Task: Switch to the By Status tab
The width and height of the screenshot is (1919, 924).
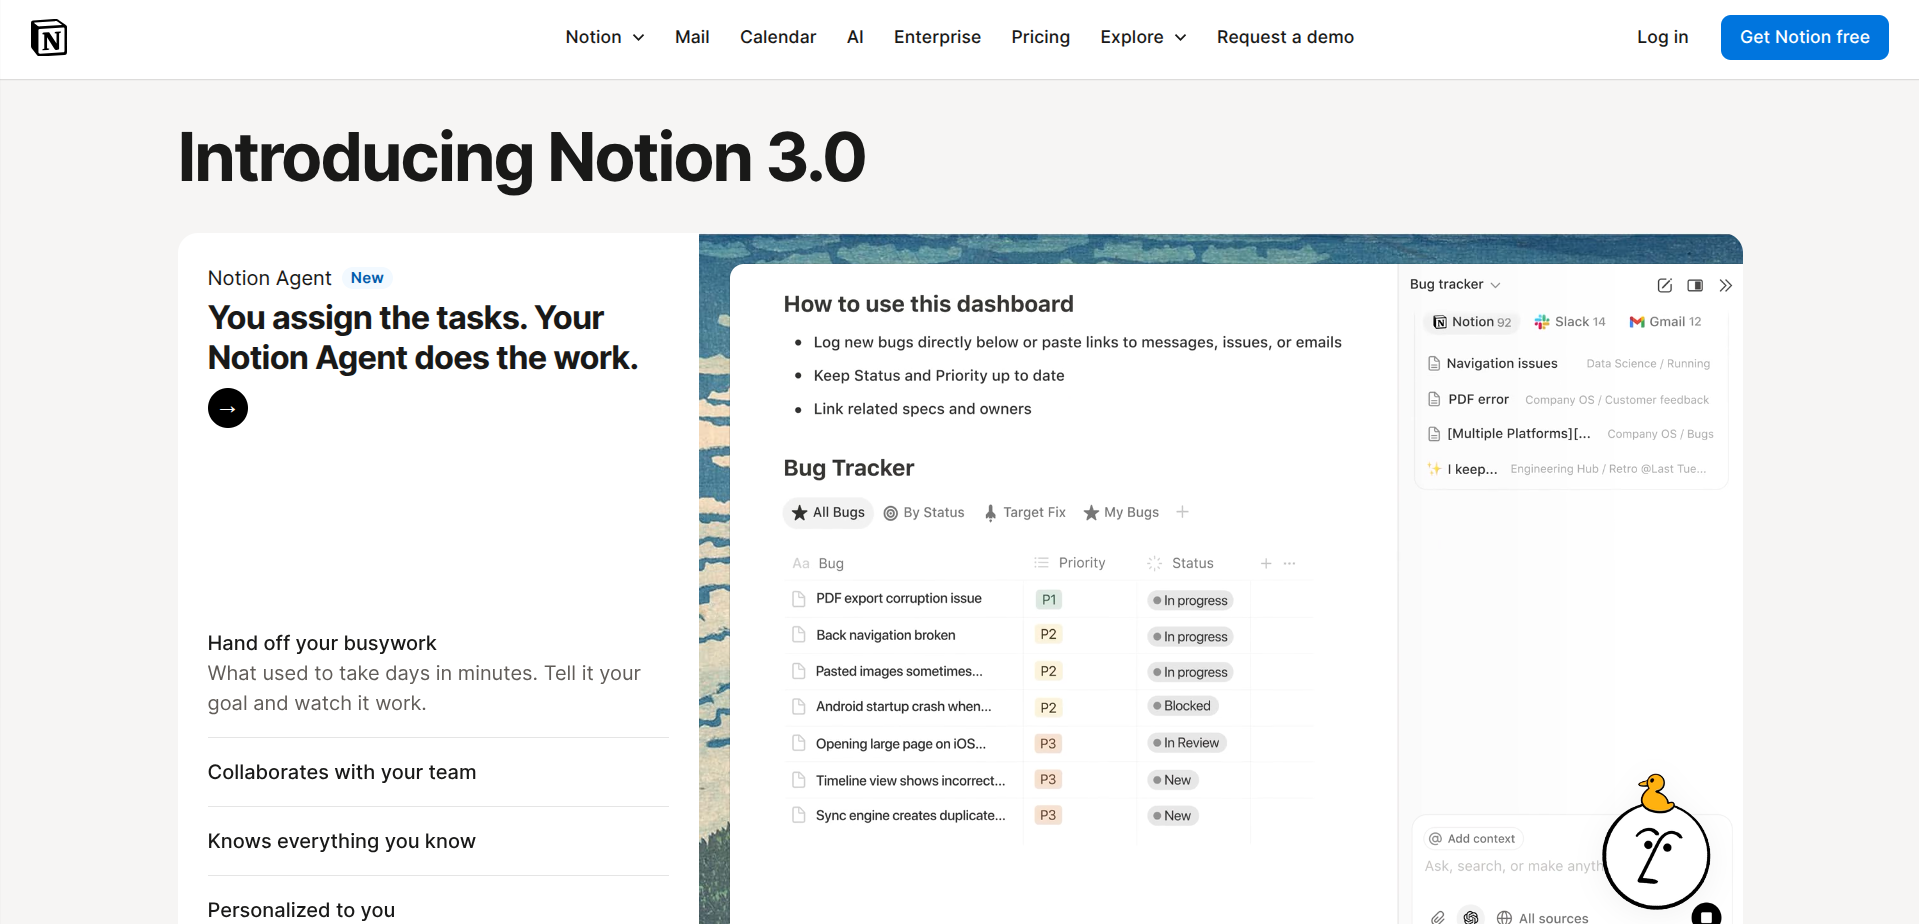Action: (x=924, y=512)
